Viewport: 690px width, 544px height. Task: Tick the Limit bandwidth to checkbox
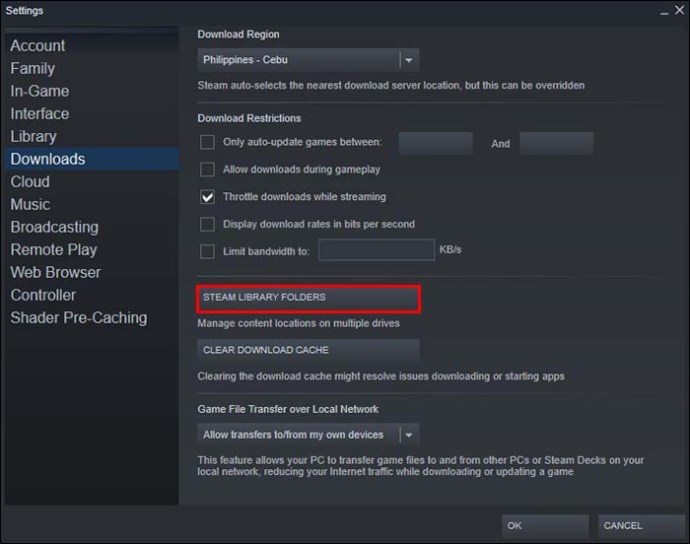click(x=207, y=251)
